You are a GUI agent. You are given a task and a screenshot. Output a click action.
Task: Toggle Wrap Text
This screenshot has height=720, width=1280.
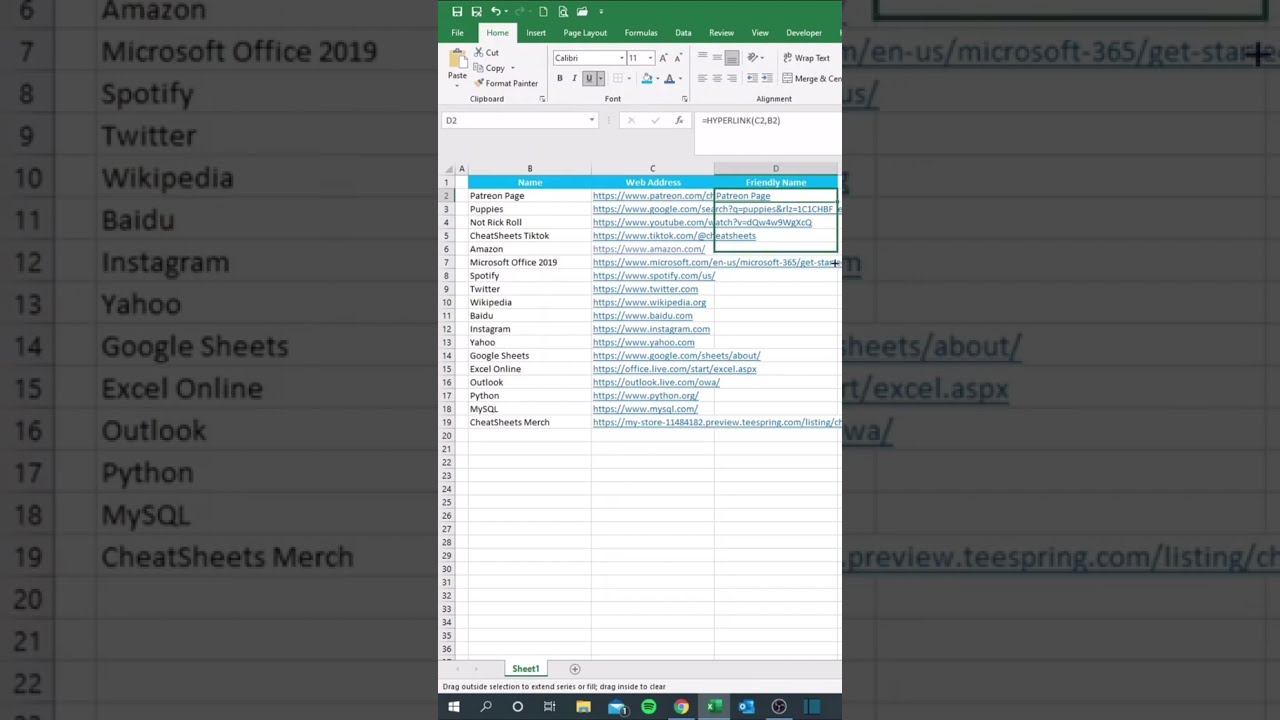[x=806, y=58]
